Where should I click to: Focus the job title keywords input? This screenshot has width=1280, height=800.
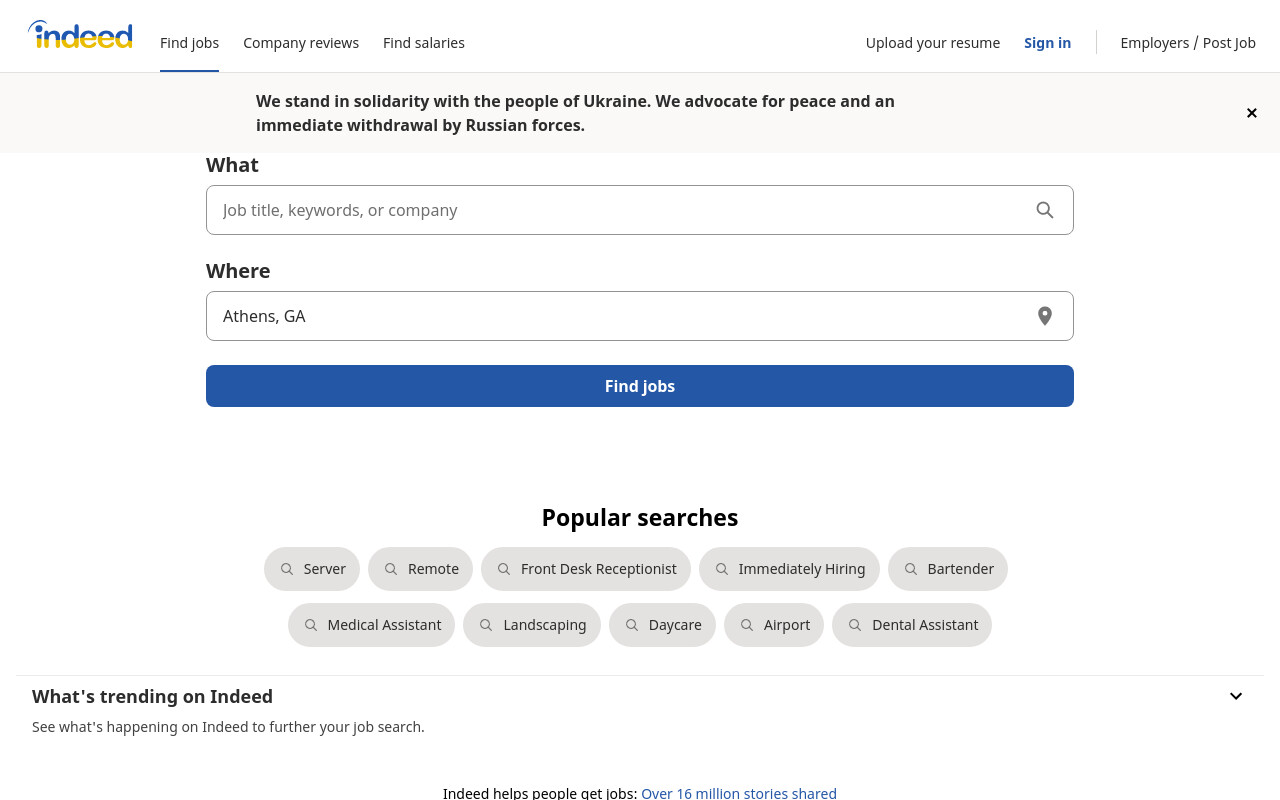640,210
